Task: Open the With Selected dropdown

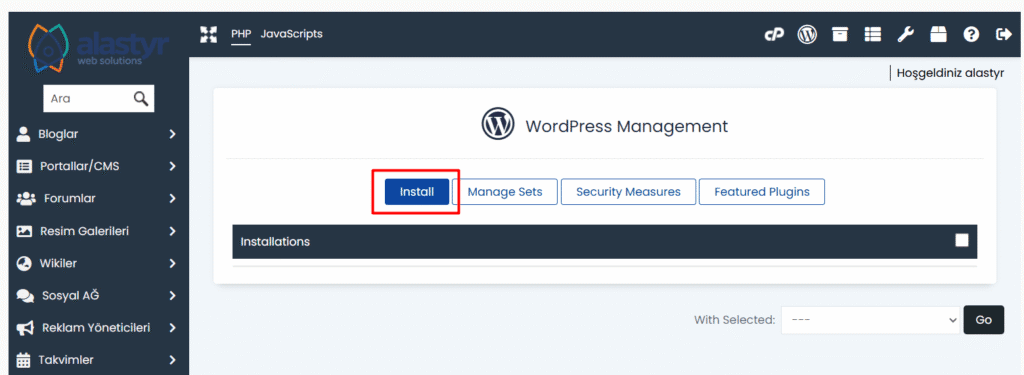Action: tap(871, 320)
